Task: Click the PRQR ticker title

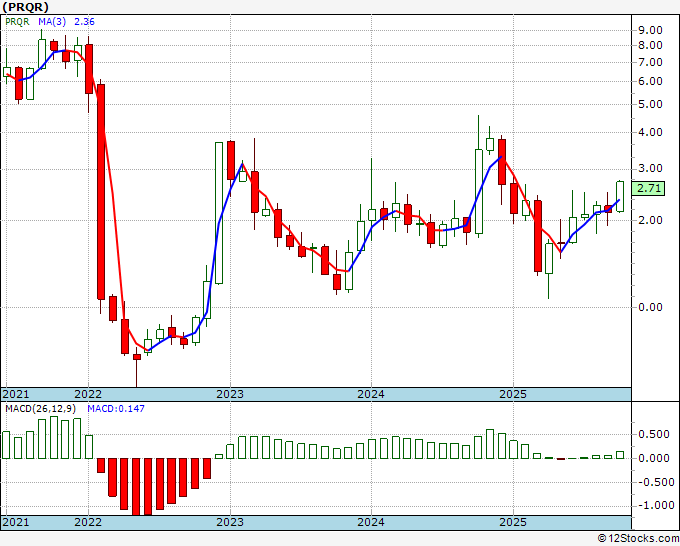Action: pyautogui.click(x=26, y=7)
